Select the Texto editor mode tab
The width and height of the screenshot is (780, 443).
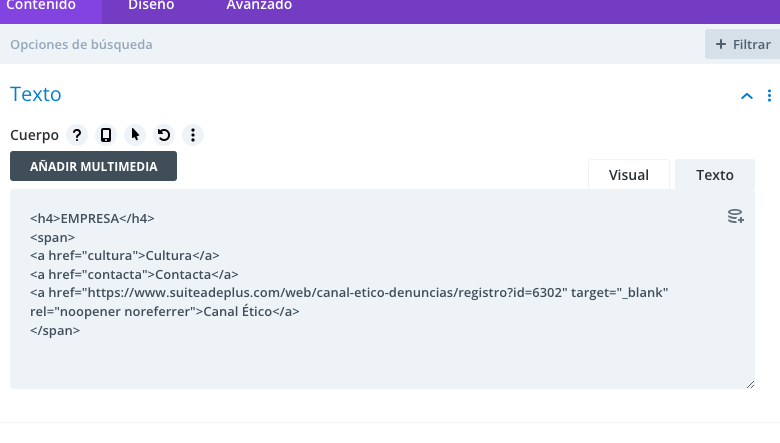715,174
